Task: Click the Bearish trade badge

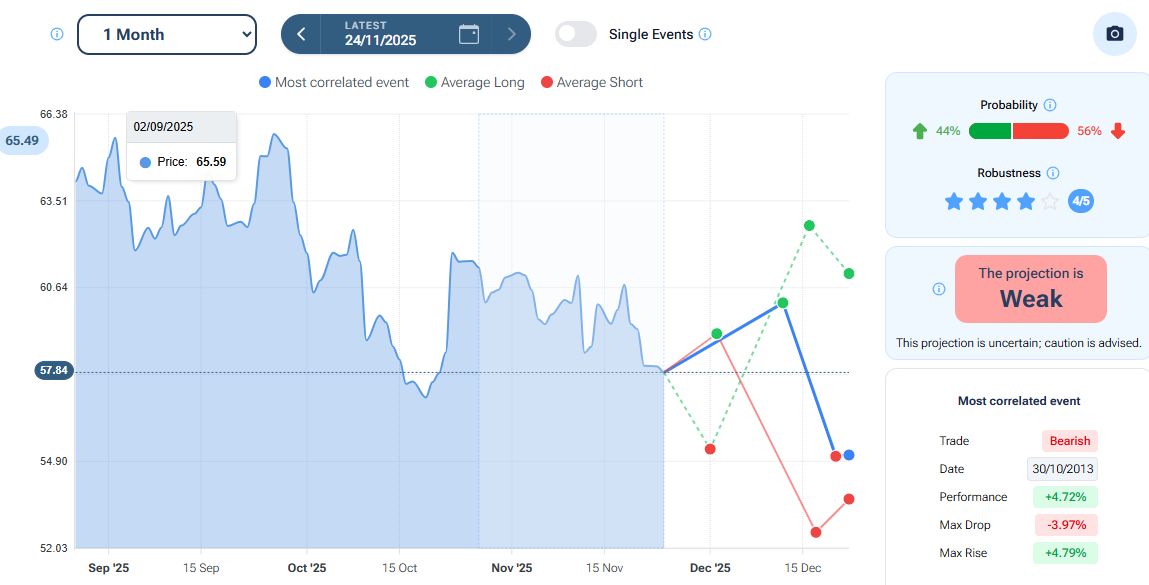Action: click(x=1069, y=441)
